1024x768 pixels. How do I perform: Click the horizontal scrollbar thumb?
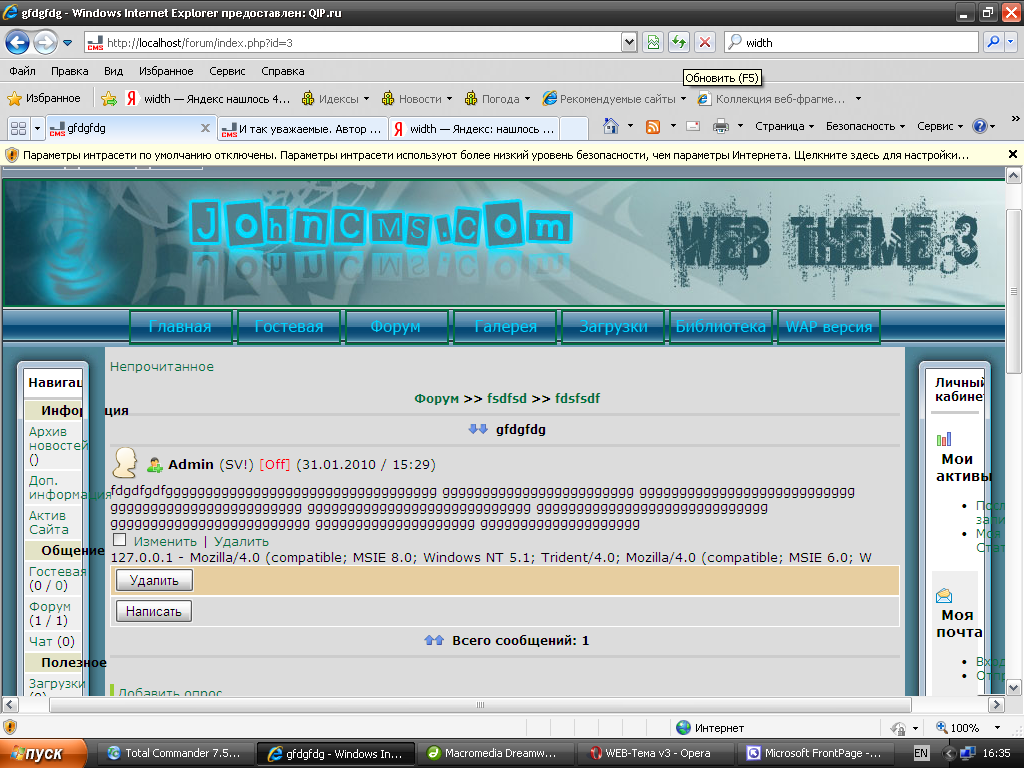coord(480,705)
